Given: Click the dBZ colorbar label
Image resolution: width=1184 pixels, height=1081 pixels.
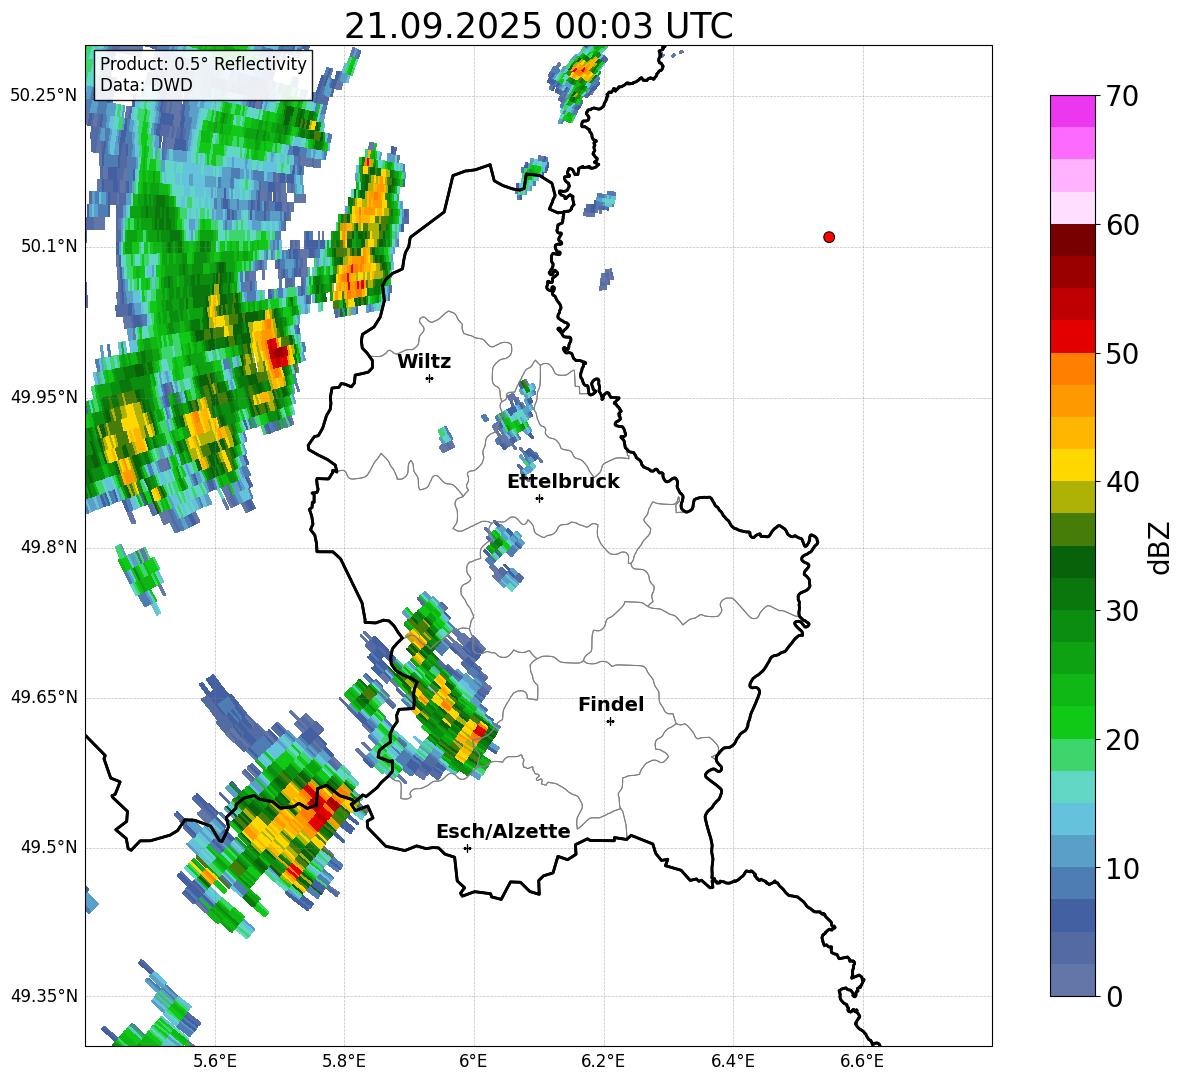Looking at the screenshot, I should (x=1159, y=547).
